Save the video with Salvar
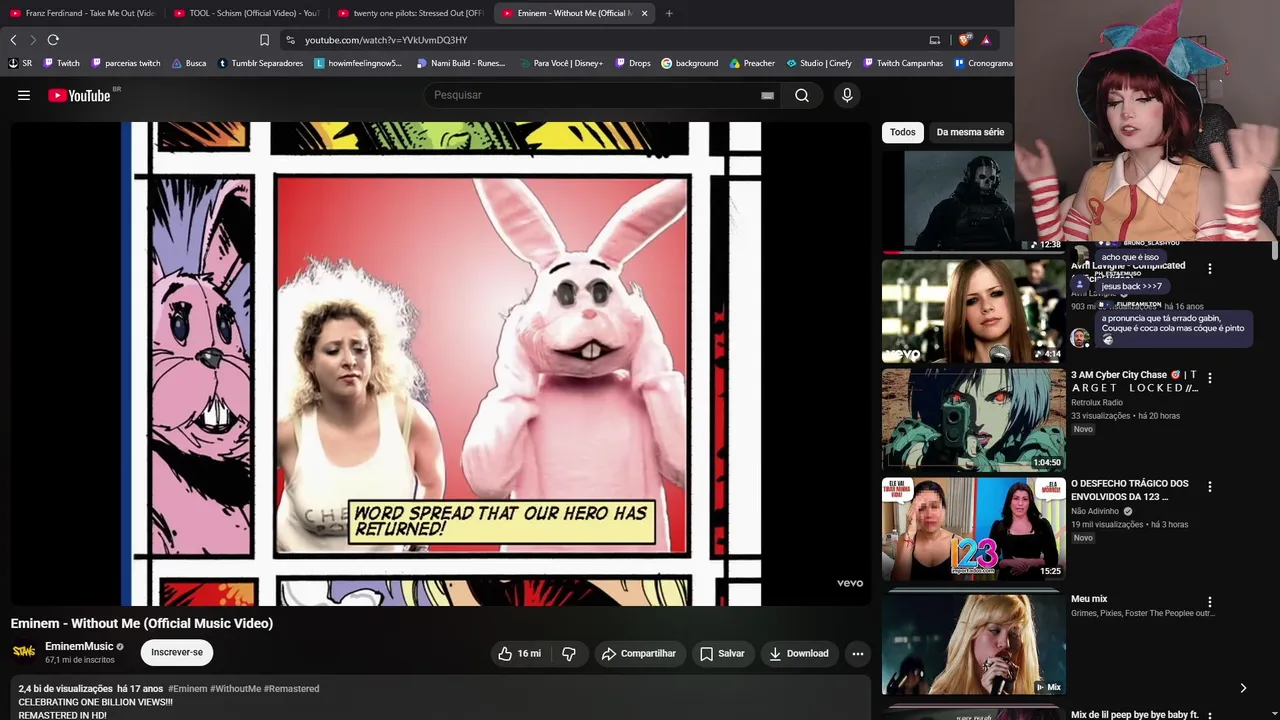The height and width of the screenshot is (720, 1280). [x=722, y=653]
